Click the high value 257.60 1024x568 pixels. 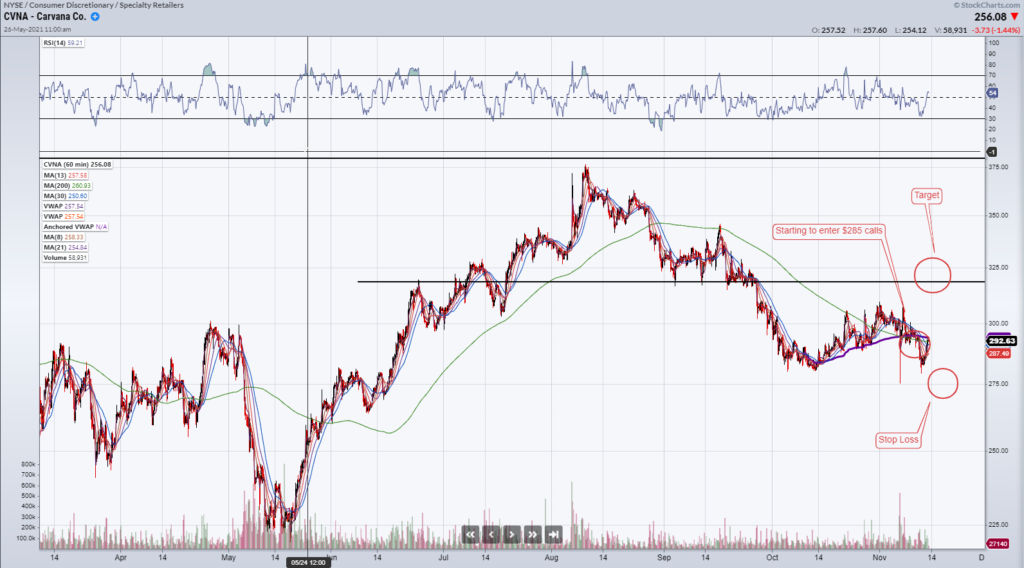point(874,30)
